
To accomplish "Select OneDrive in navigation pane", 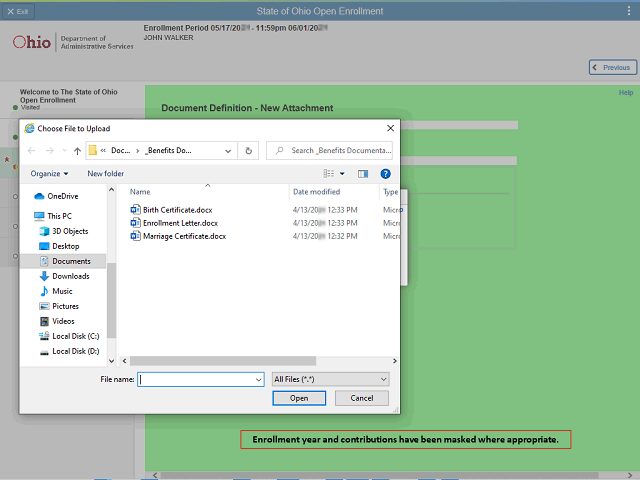I will coord(56,196).
